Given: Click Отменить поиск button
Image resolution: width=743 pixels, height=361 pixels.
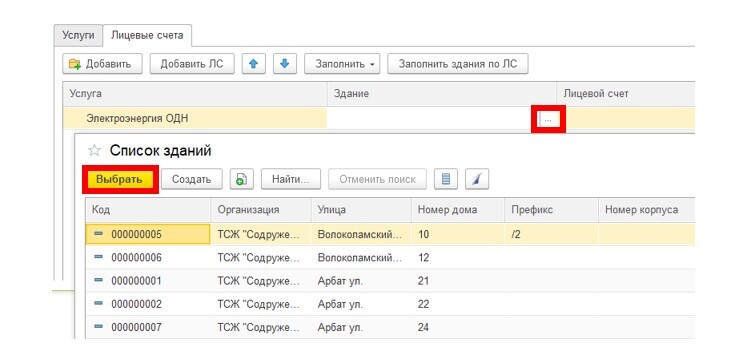Looking at the screenshot, I should point(378,180).
